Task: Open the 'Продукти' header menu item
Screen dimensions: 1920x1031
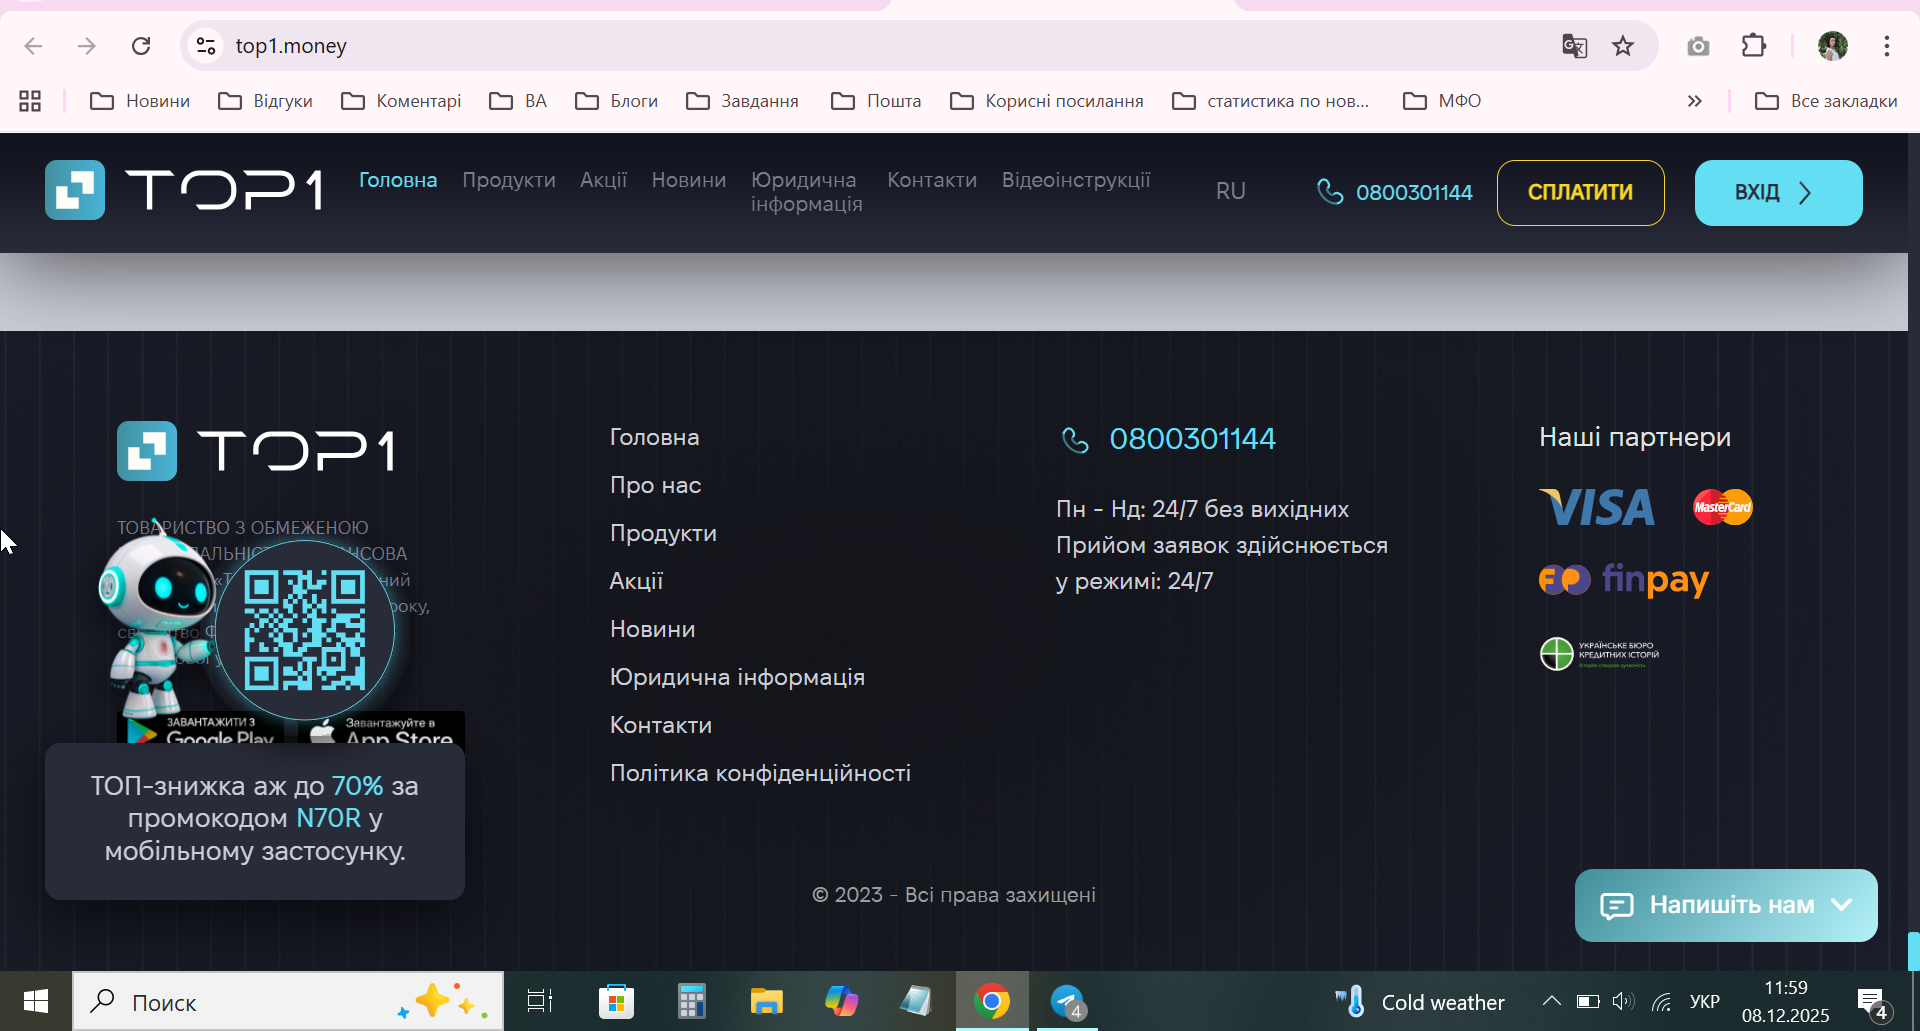Action: click(x=509, y=180)
